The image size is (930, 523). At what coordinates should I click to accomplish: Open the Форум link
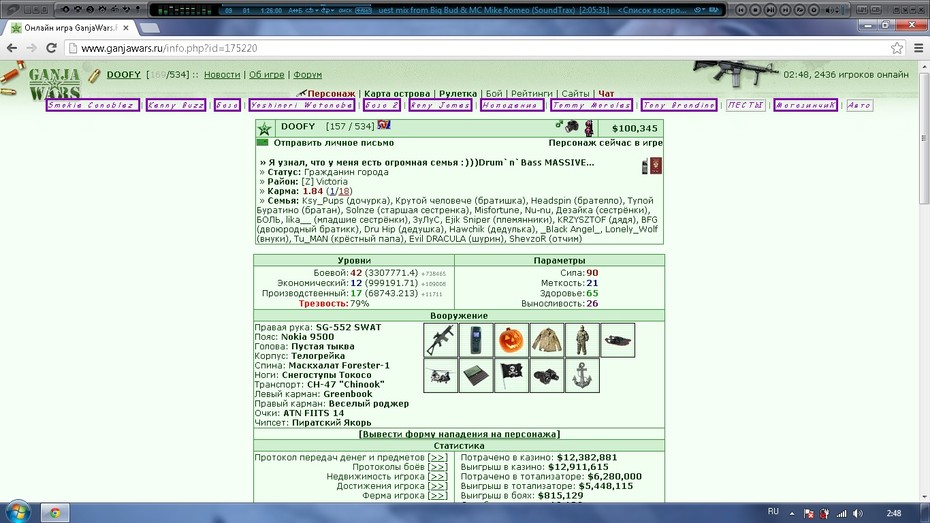[x=307, y=75]
